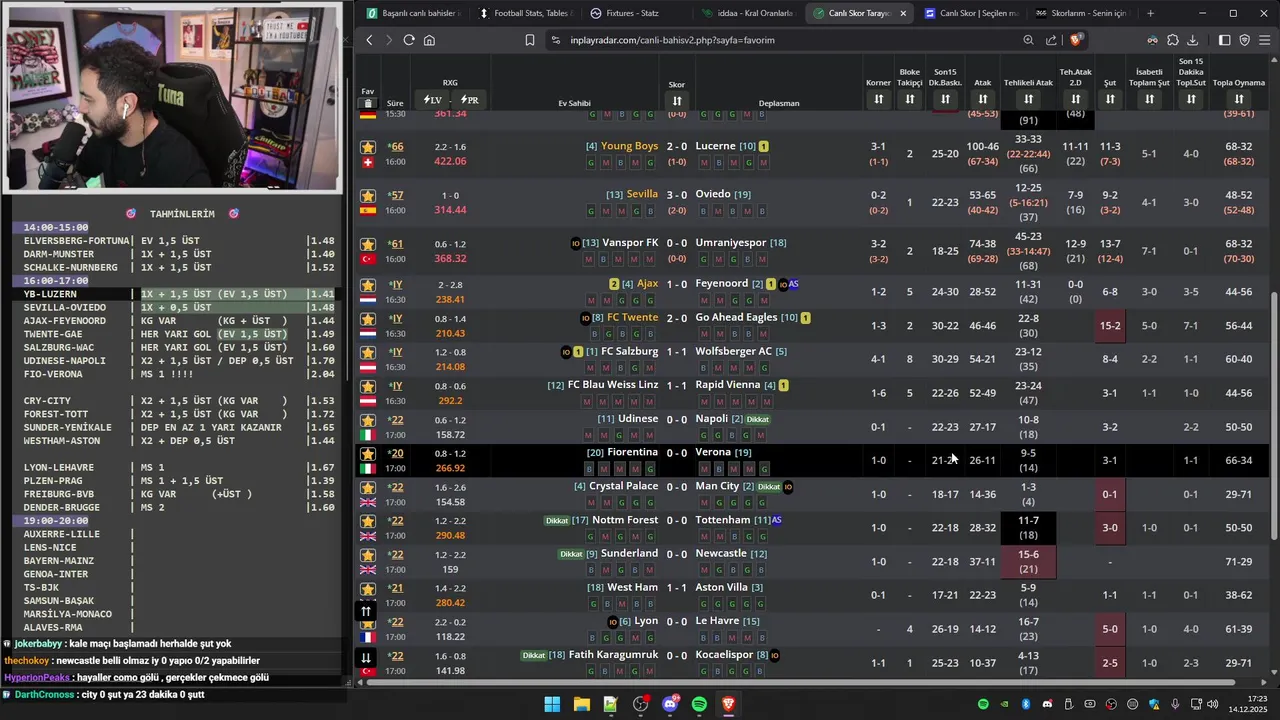This screenshot has height=720, width=1280.
Task: Click the page vertical scrollbar thumb
Action: point(1274,415)
